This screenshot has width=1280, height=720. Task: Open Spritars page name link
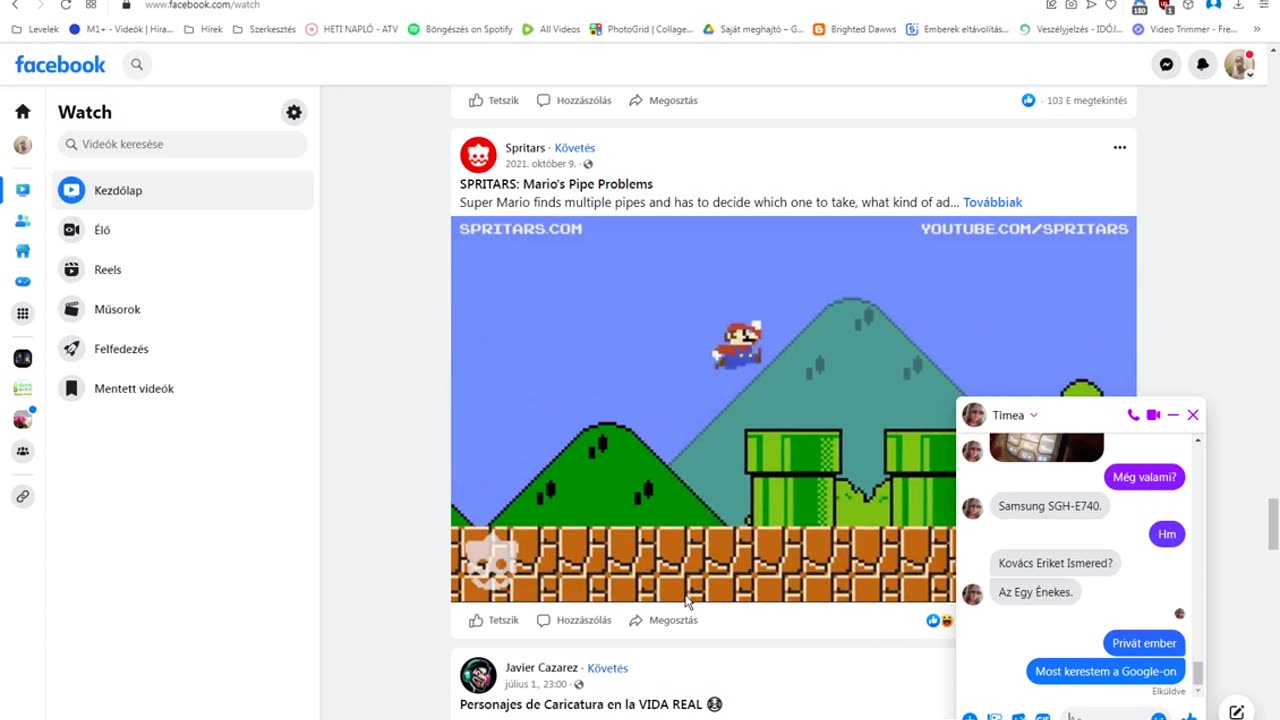[x=525, y=148]
